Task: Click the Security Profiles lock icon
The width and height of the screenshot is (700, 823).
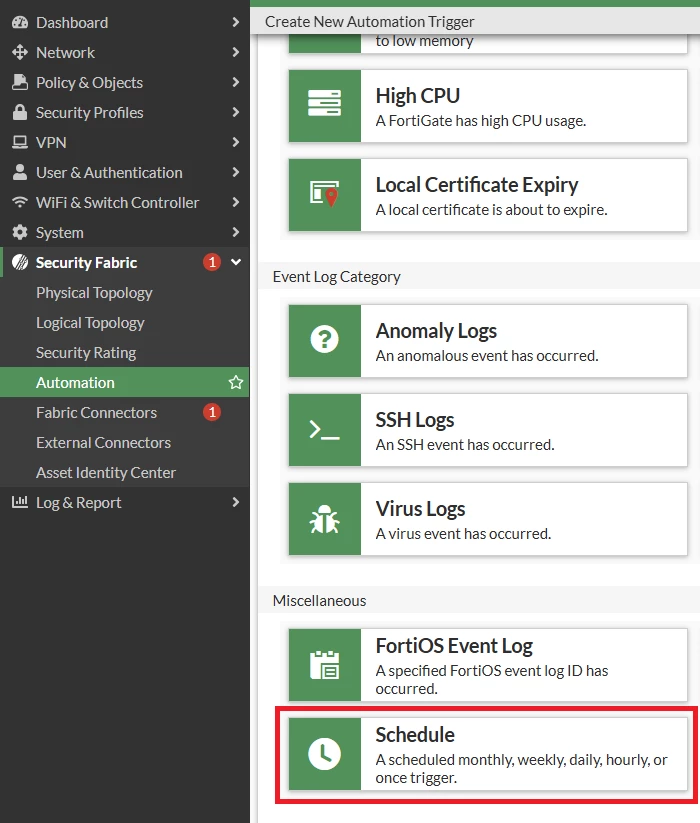Action: pyautogui.click(x=20, y=112)
